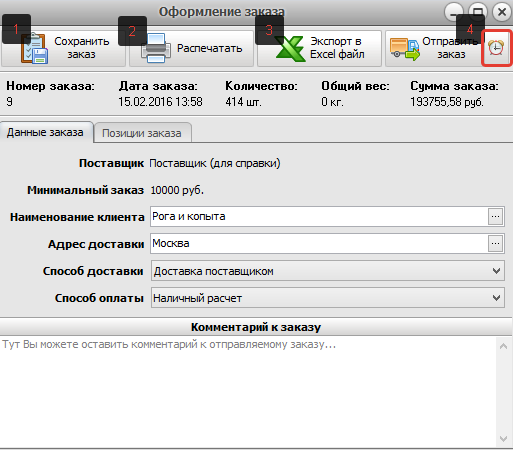Viewport: 513px width, 450px height.
Task: Click into the order comment text area
Action: point(248,392)
